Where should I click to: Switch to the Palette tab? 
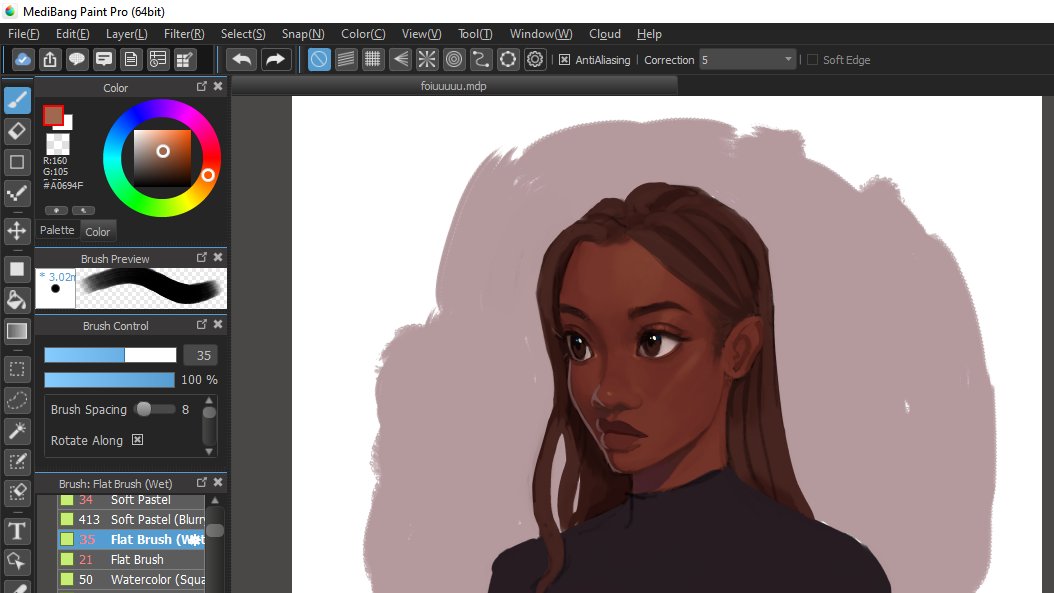click(57, 230)
